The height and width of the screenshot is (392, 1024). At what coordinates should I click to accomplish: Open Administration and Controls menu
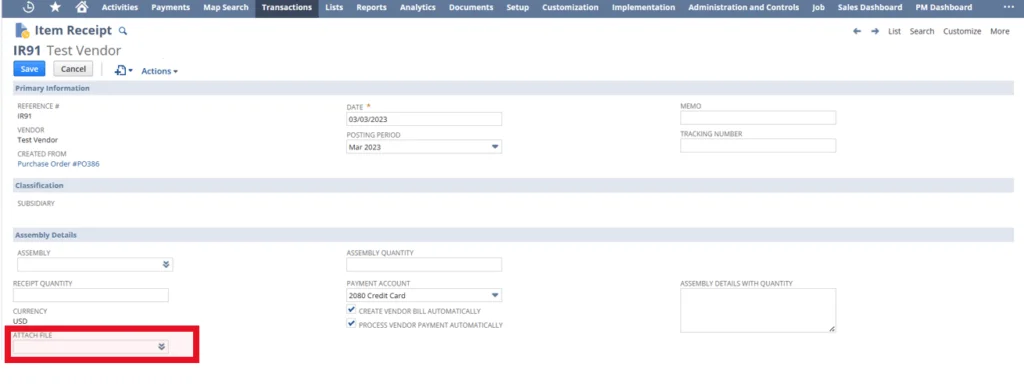(x=743, y=8)
